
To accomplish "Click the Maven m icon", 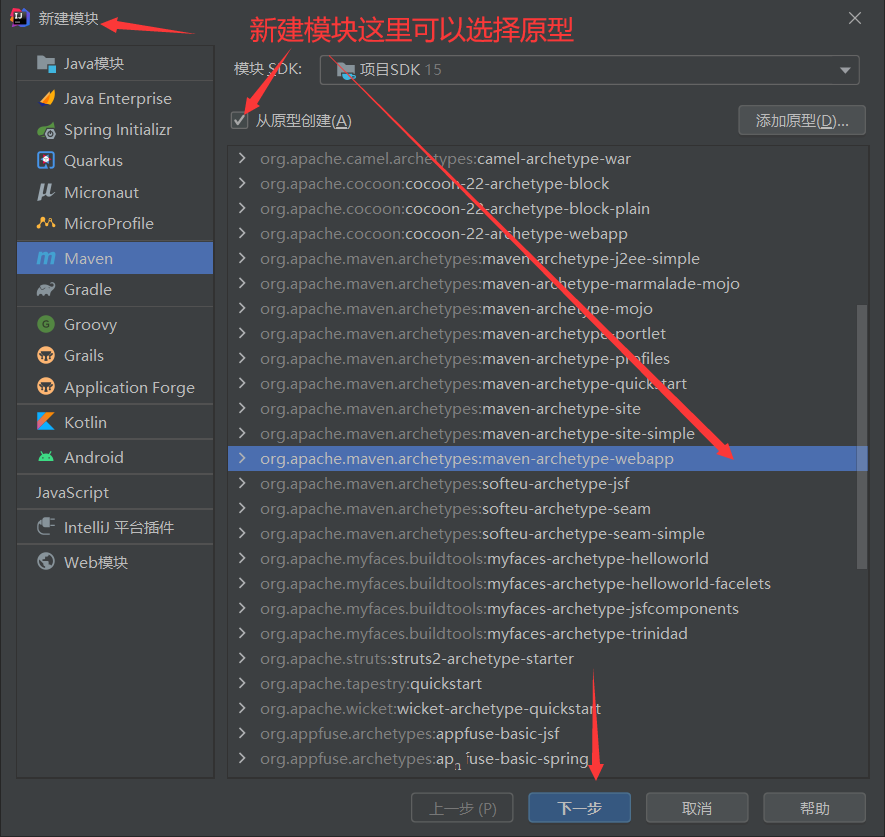I will pyautogui.click(x=46, y=258).
